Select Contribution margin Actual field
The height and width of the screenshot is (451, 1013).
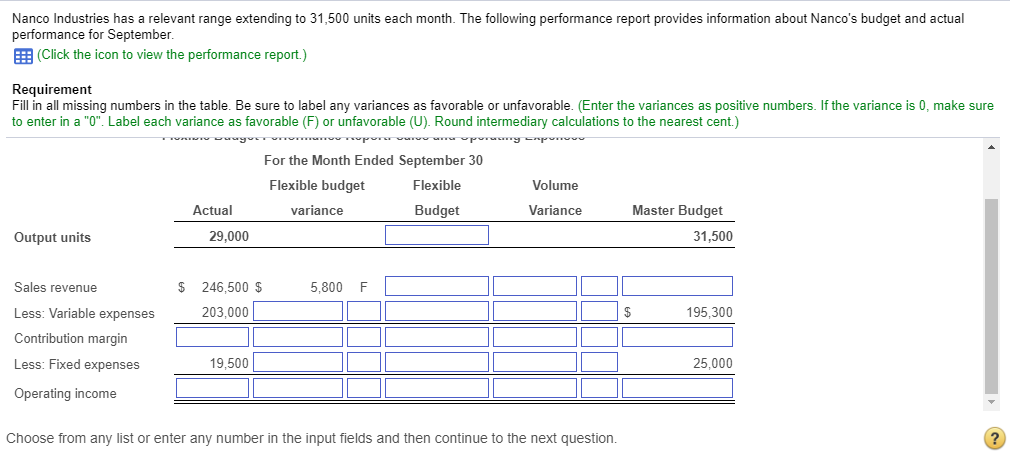tap(213, 337)
